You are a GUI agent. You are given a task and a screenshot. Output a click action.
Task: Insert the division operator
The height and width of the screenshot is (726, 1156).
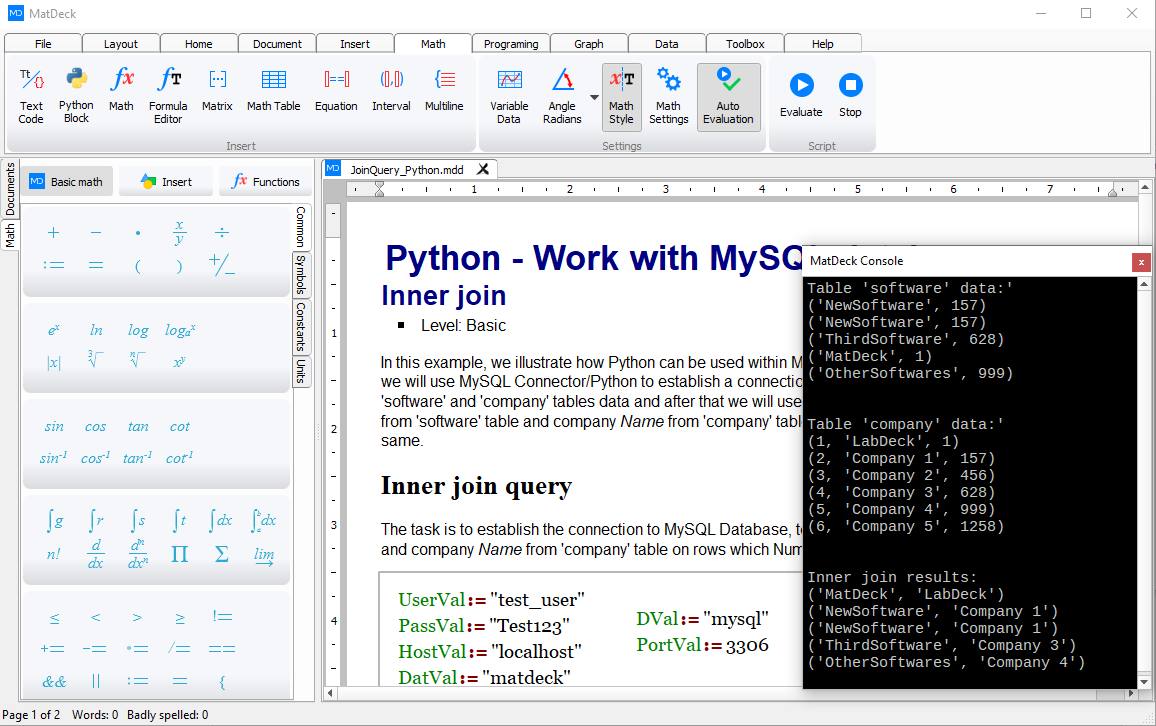[222, 233]
